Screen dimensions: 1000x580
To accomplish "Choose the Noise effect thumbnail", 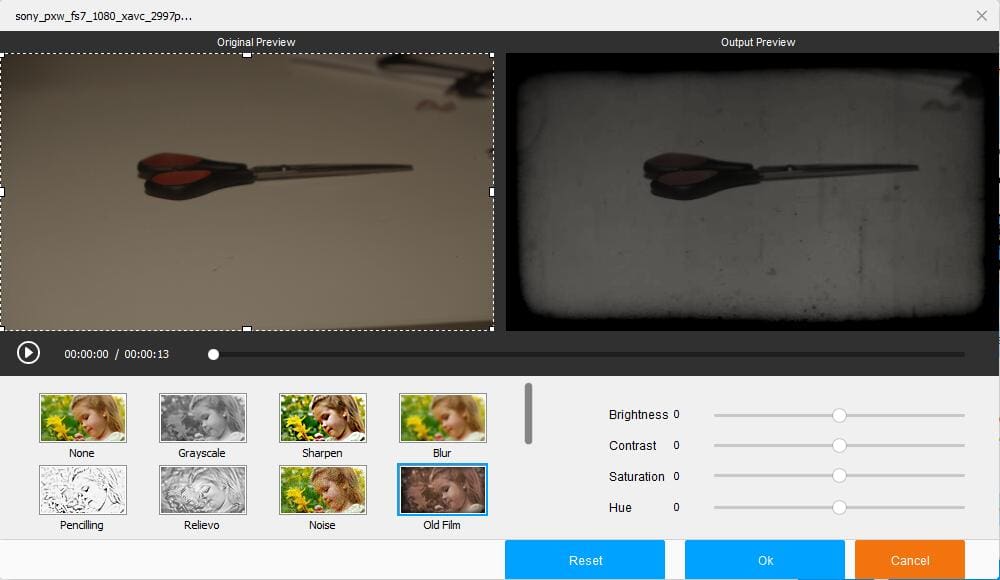I will [323, 489].
